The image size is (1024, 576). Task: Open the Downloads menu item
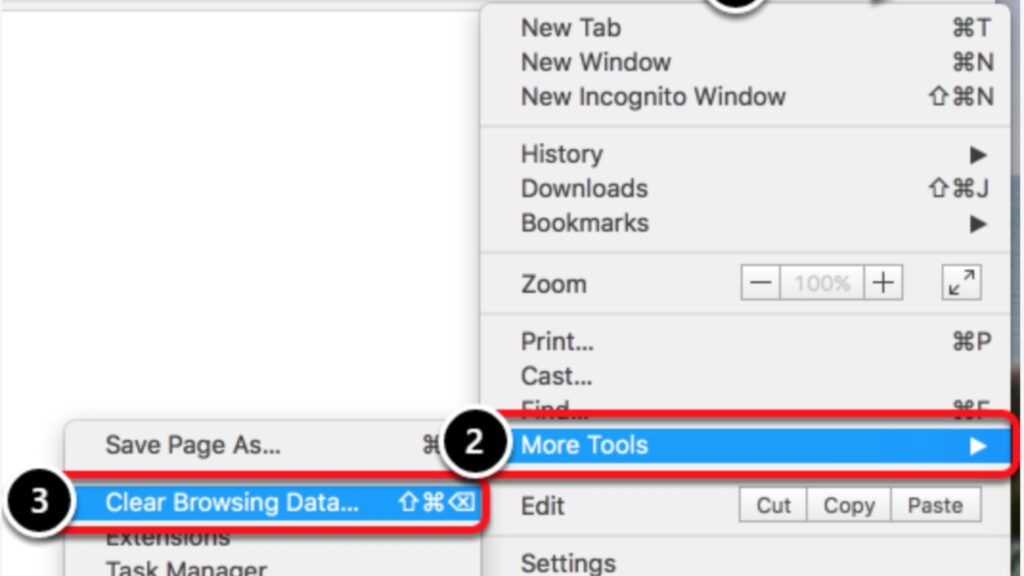tap(584, 188)
